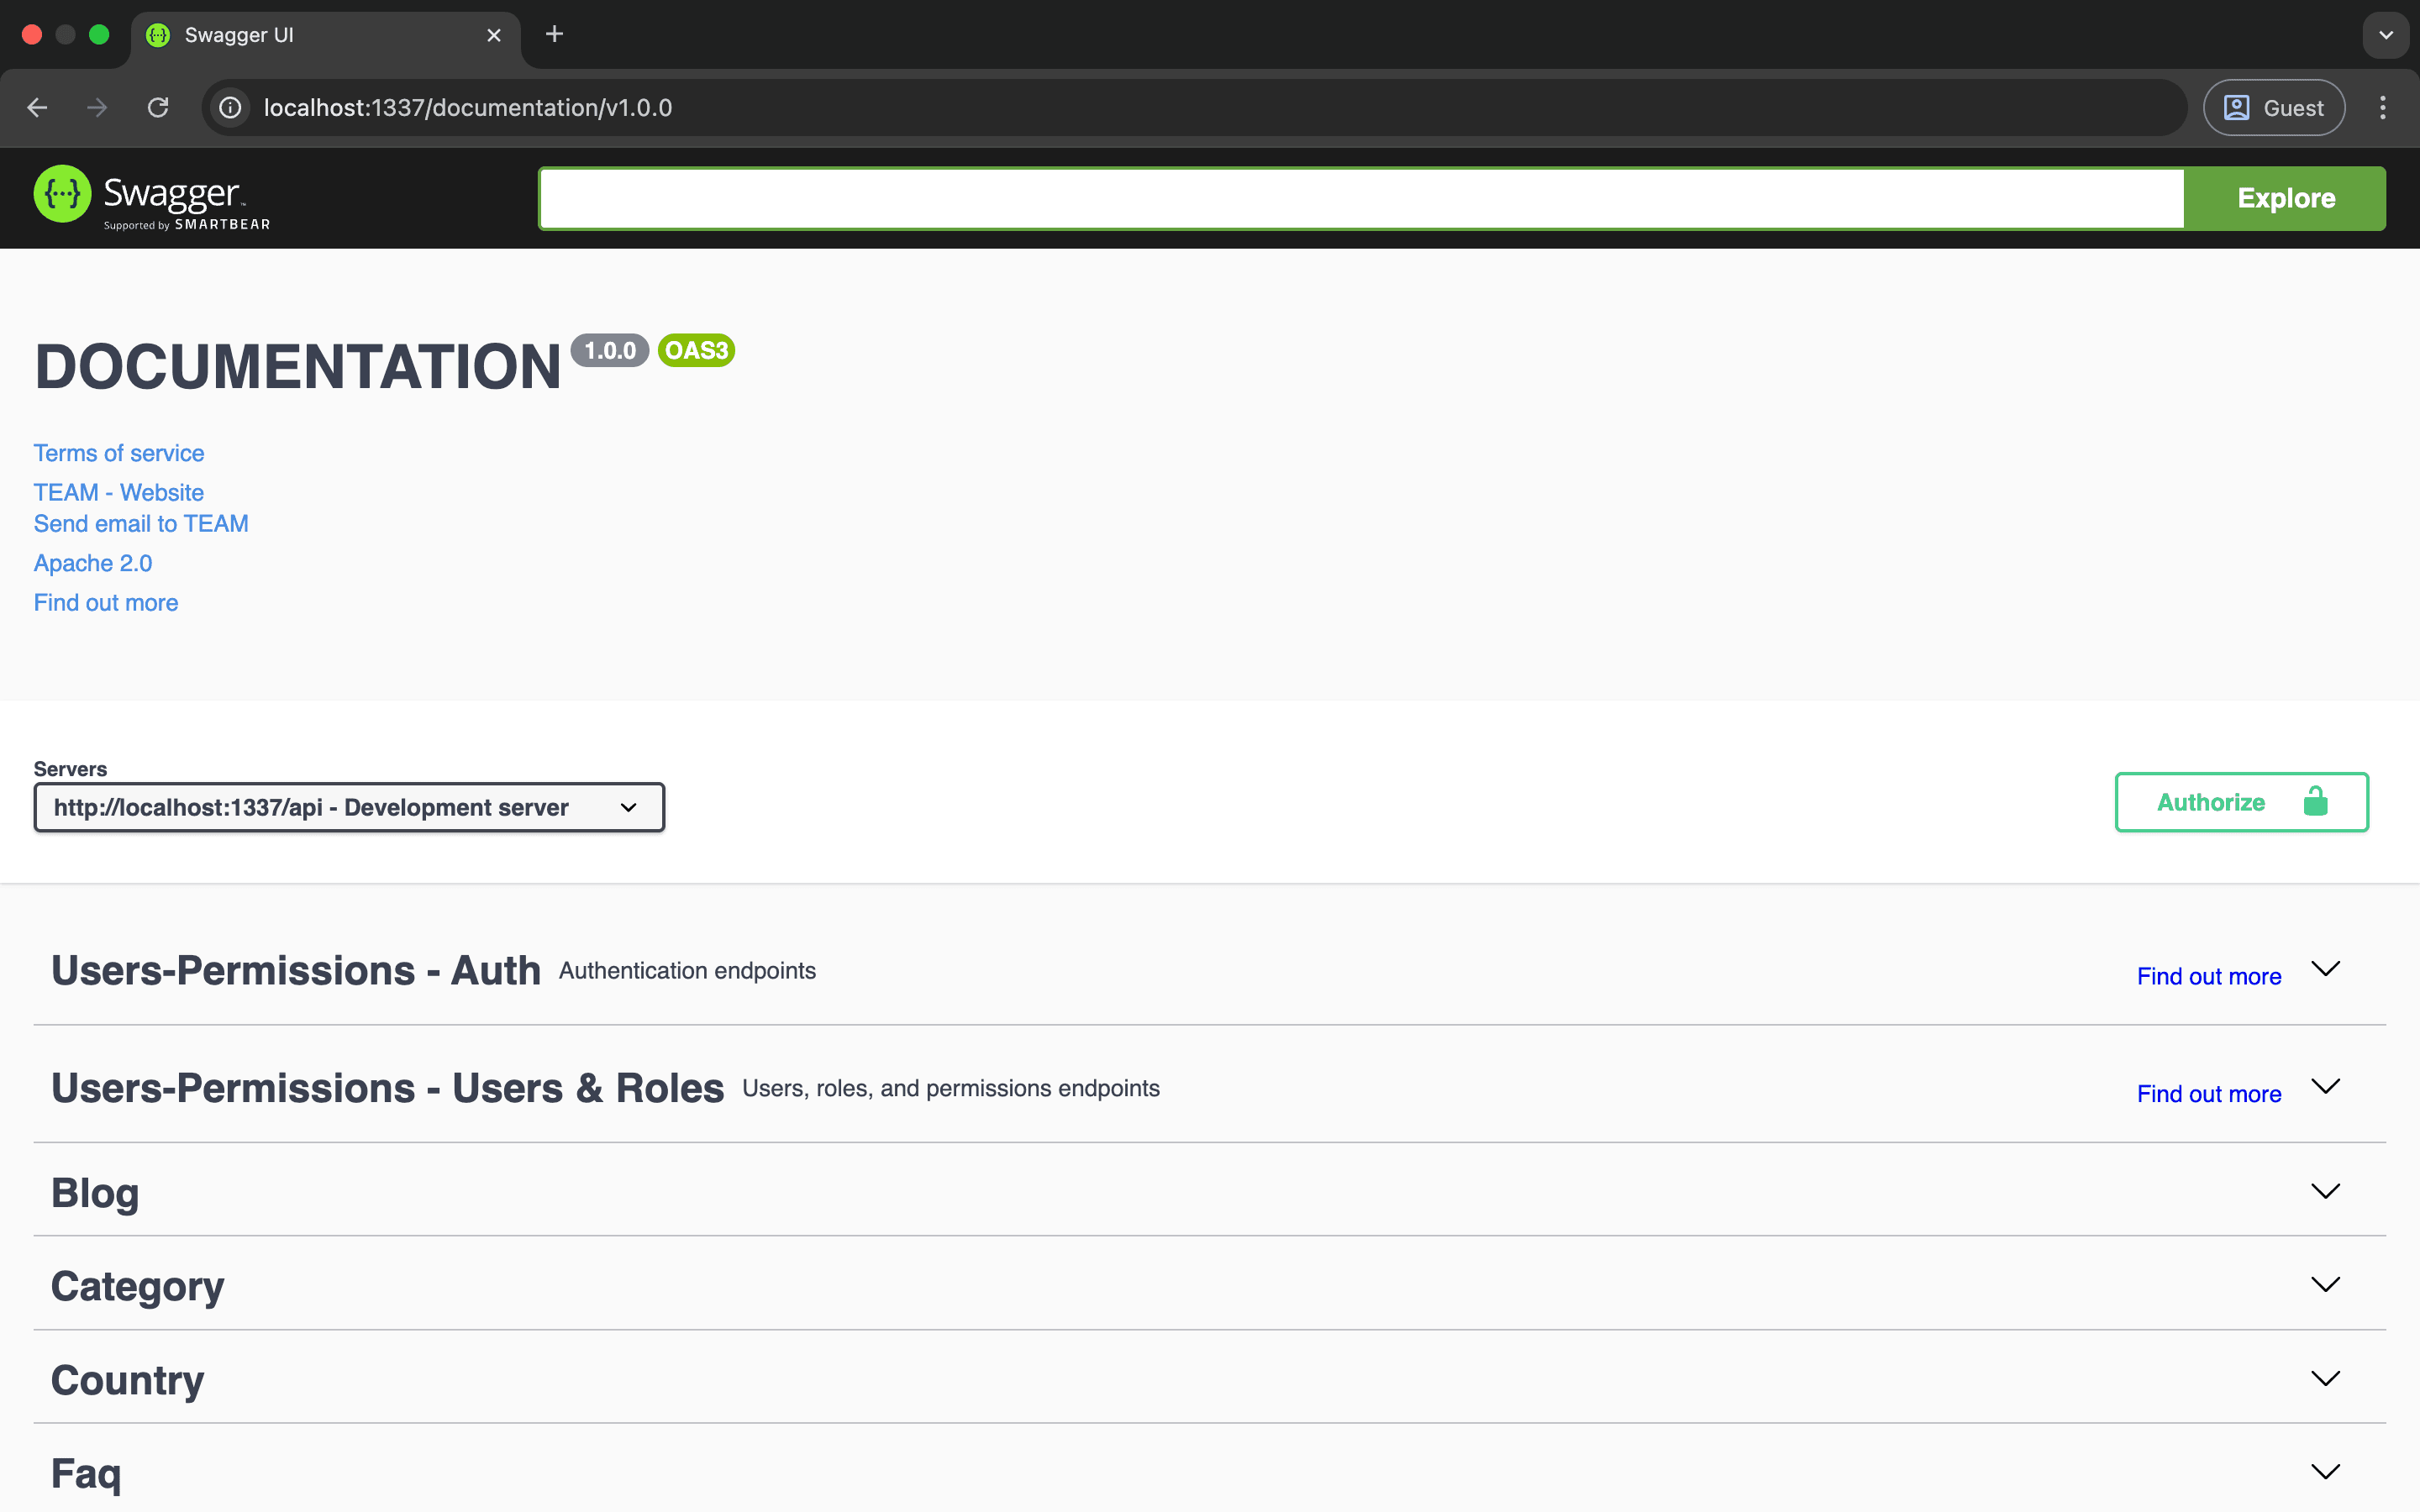Open Find out more for Users & Roles
Viewport: 2420px width, 1512px height.
(x=2209, y=1093)
